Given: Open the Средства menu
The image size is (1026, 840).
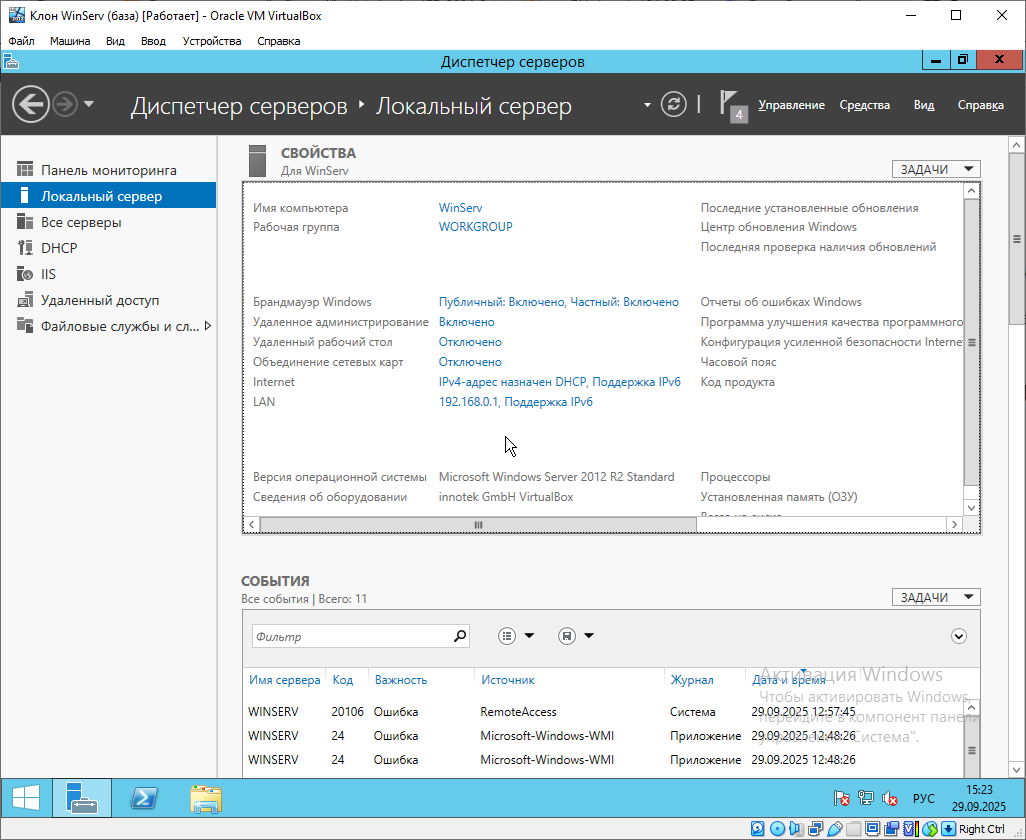Looking at the screenshot, I should (864, 105).
